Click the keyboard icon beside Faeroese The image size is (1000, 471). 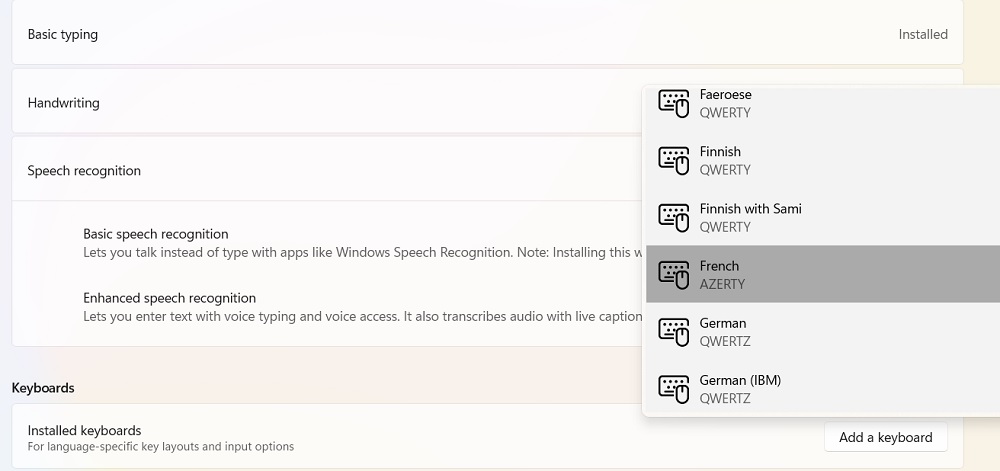click(674, 103)
